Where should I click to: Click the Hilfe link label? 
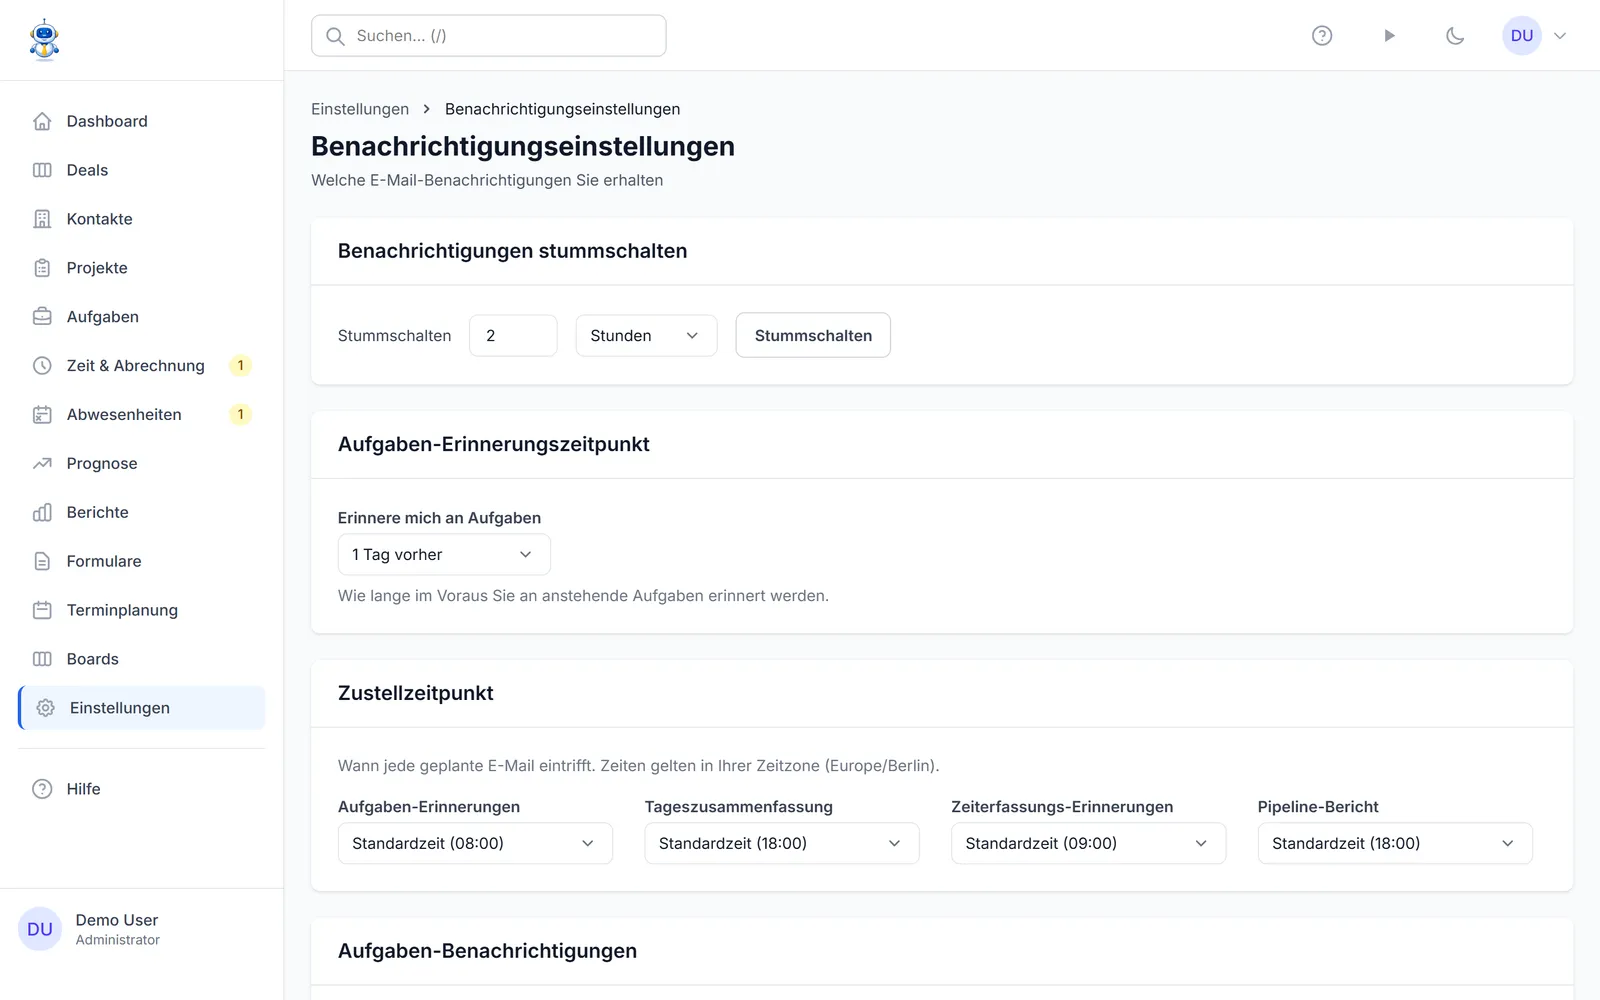click(x=83, y=789)
